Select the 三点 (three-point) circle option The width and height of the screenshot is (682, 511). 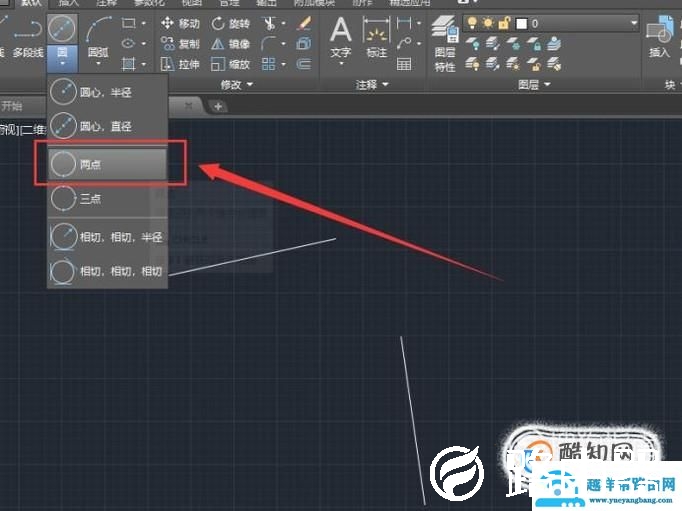pos(107,199)
